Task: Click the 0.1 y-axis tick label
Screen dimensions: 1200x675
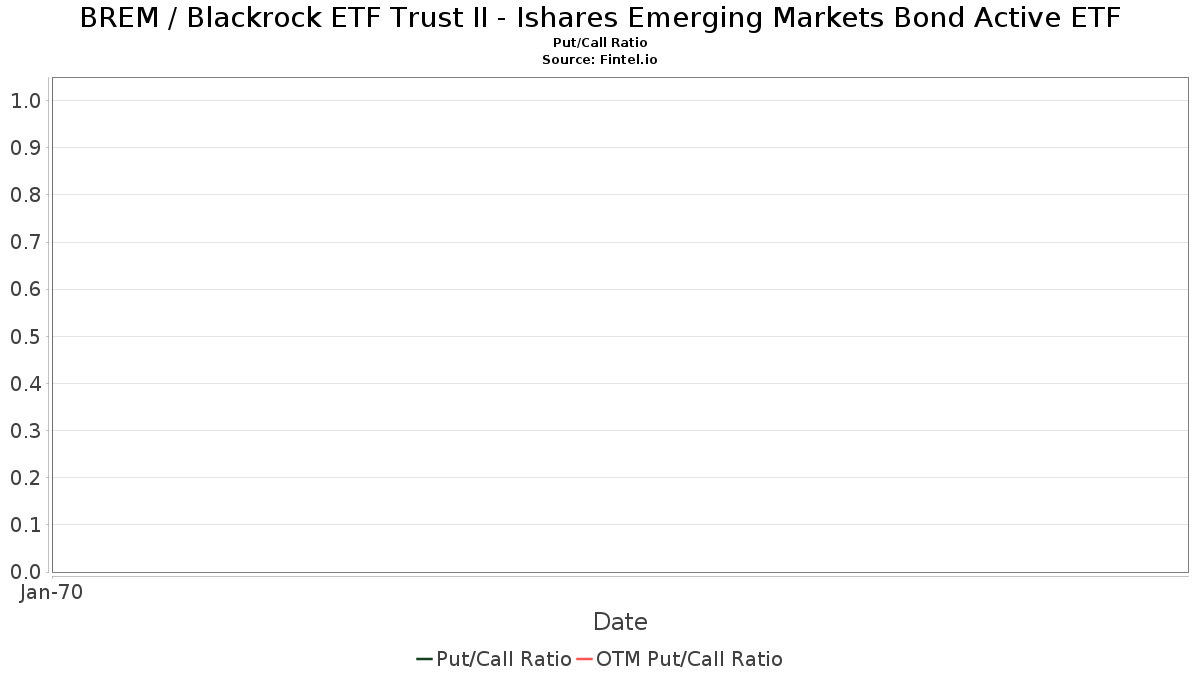Action: click(25, 525)
